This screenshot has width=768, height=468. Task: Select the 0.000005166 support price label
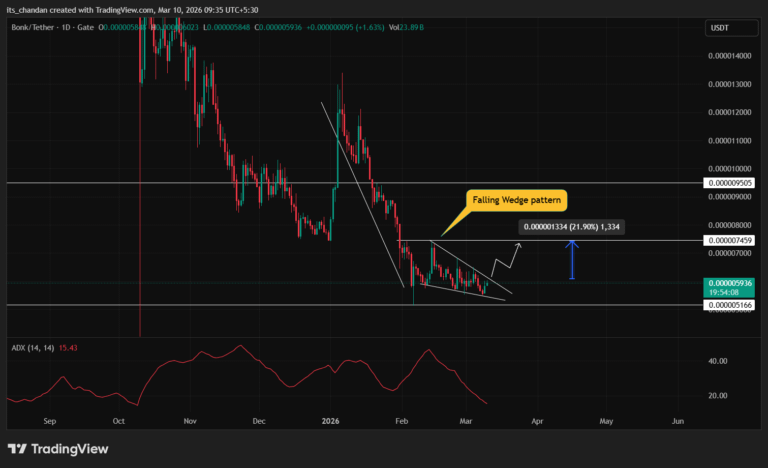coord(729,305)
